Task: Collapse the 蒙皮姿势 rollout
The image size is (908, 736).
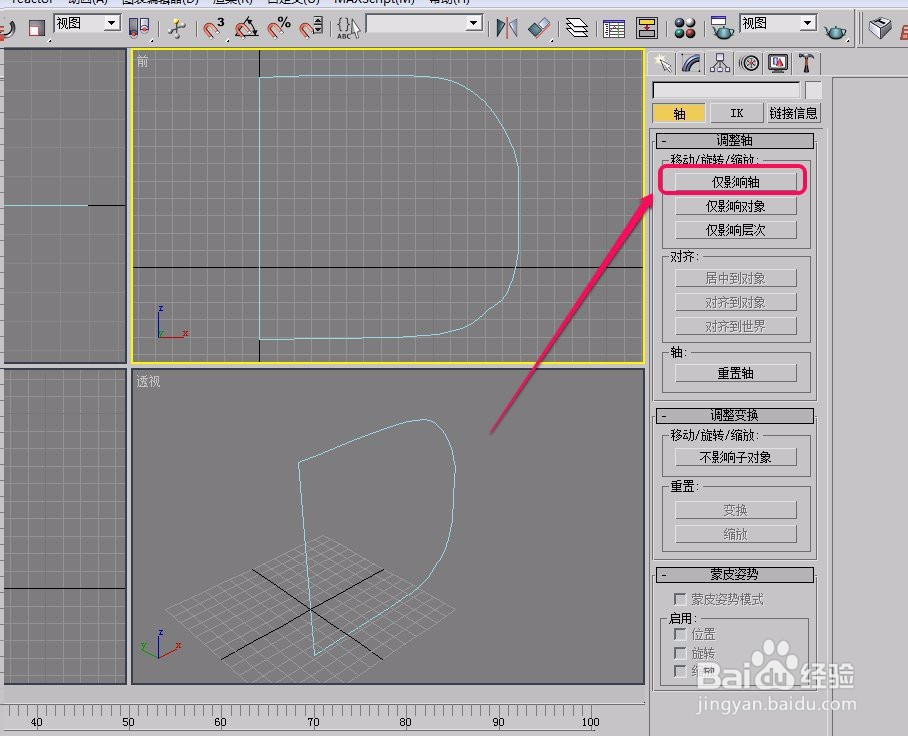Action: tap(735, 574)
